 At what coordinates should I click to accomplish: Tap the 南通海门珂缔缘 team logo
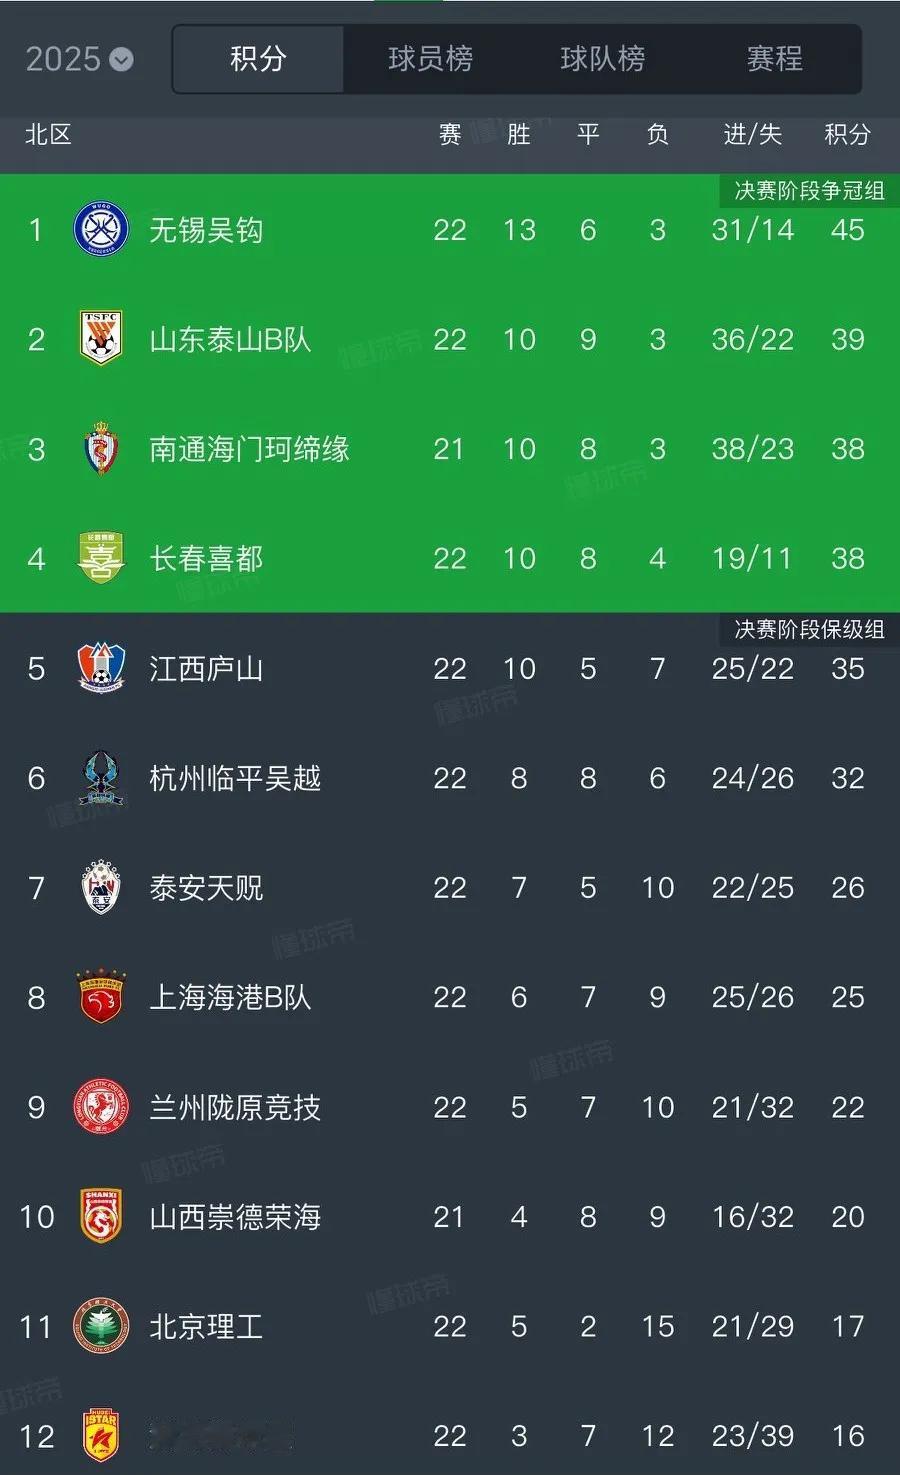point(101,448)
